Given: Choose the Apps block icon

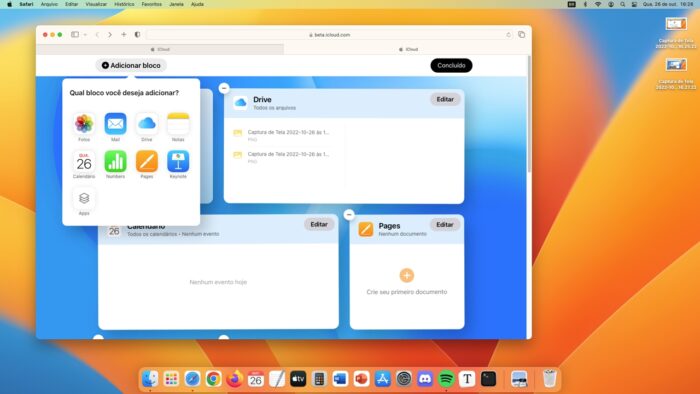Looking at the screenshot, I should point(84,198).
